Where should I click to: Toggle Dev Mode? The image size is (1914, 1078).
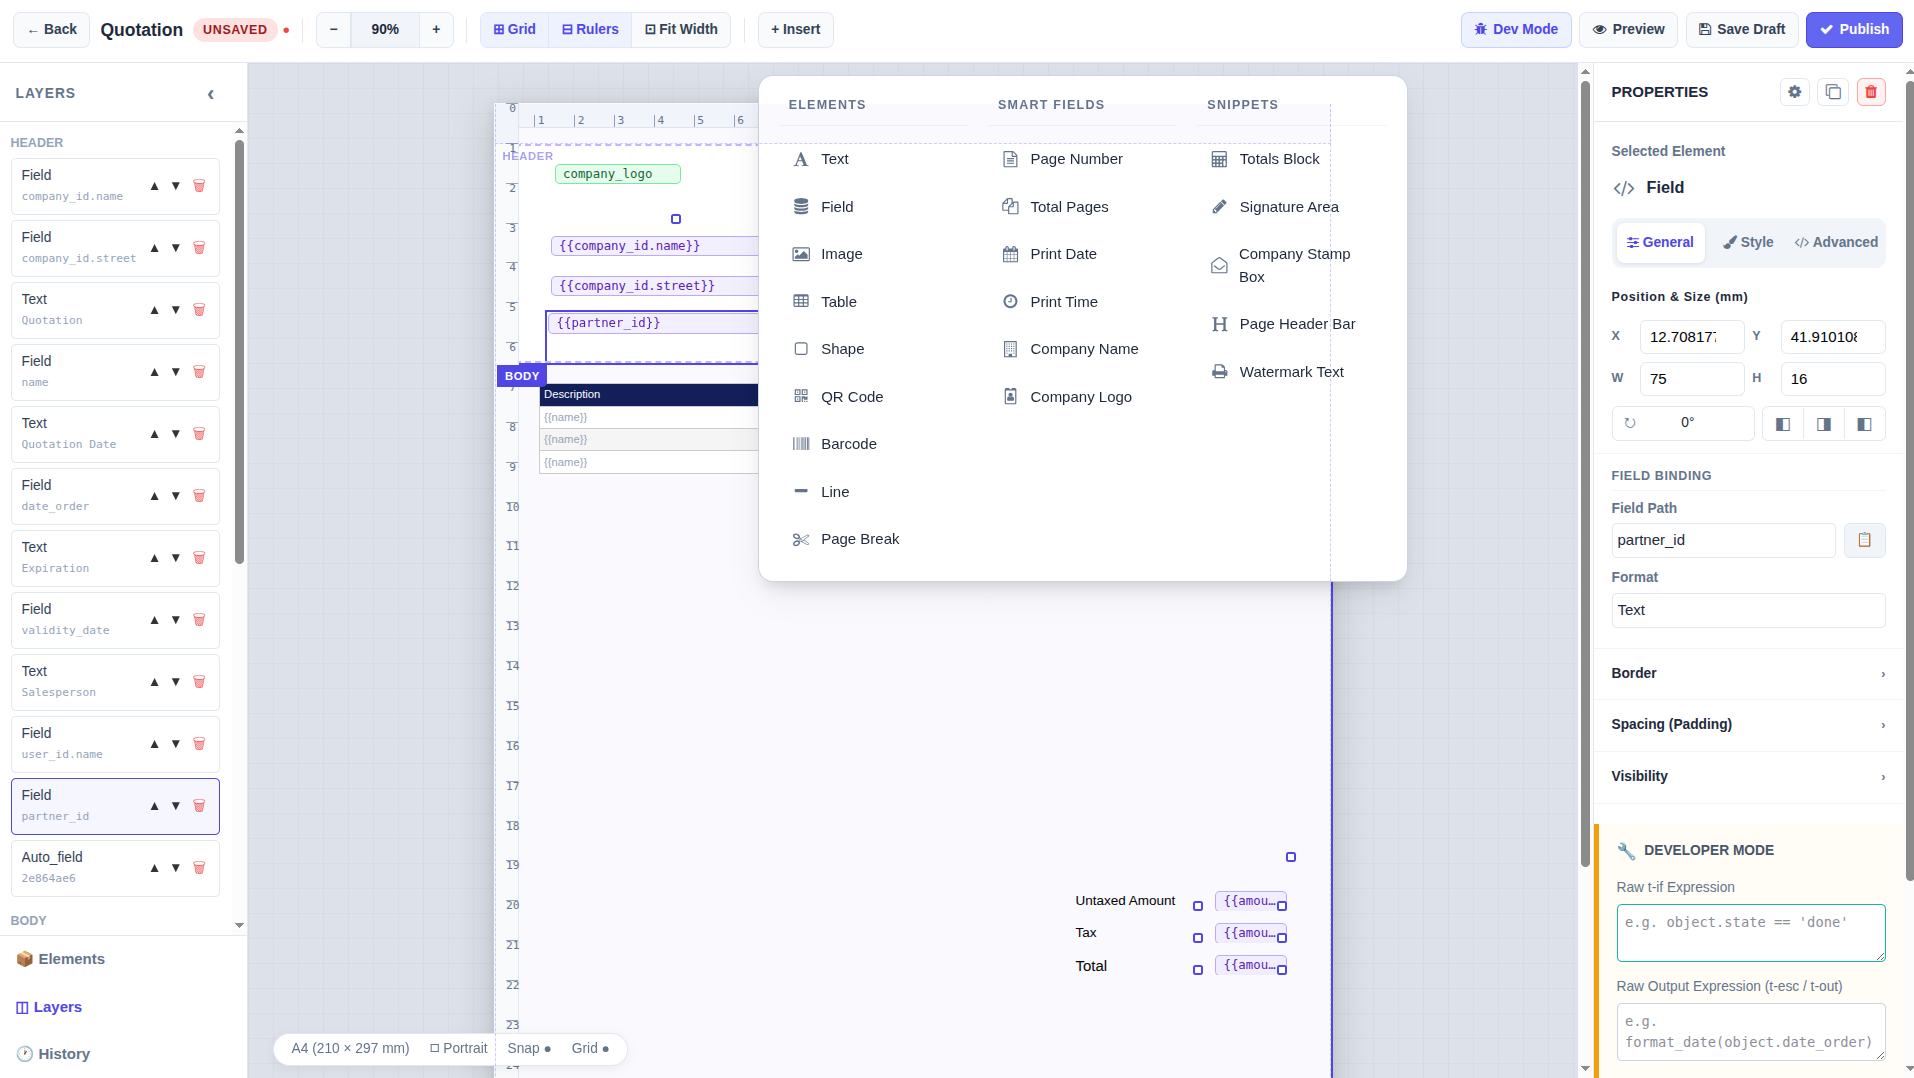click(x=1516, y=30)
